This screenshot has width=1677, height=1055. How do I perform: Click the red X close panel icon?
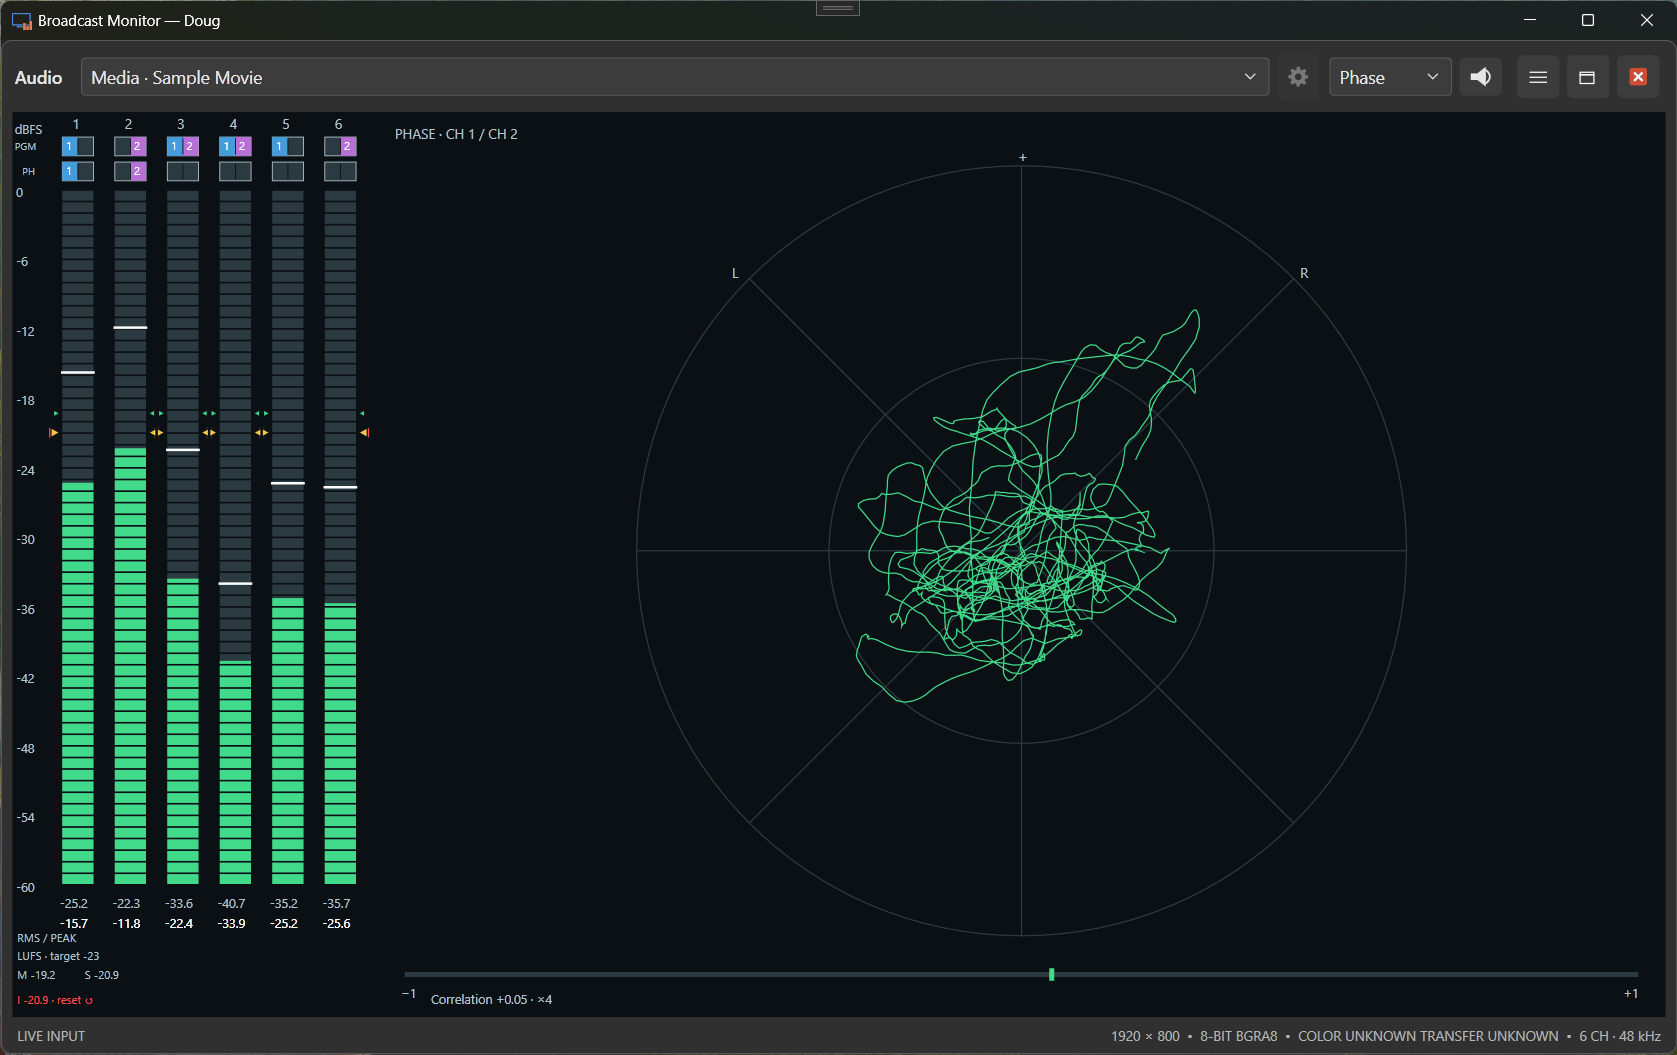coord(1638,77)
